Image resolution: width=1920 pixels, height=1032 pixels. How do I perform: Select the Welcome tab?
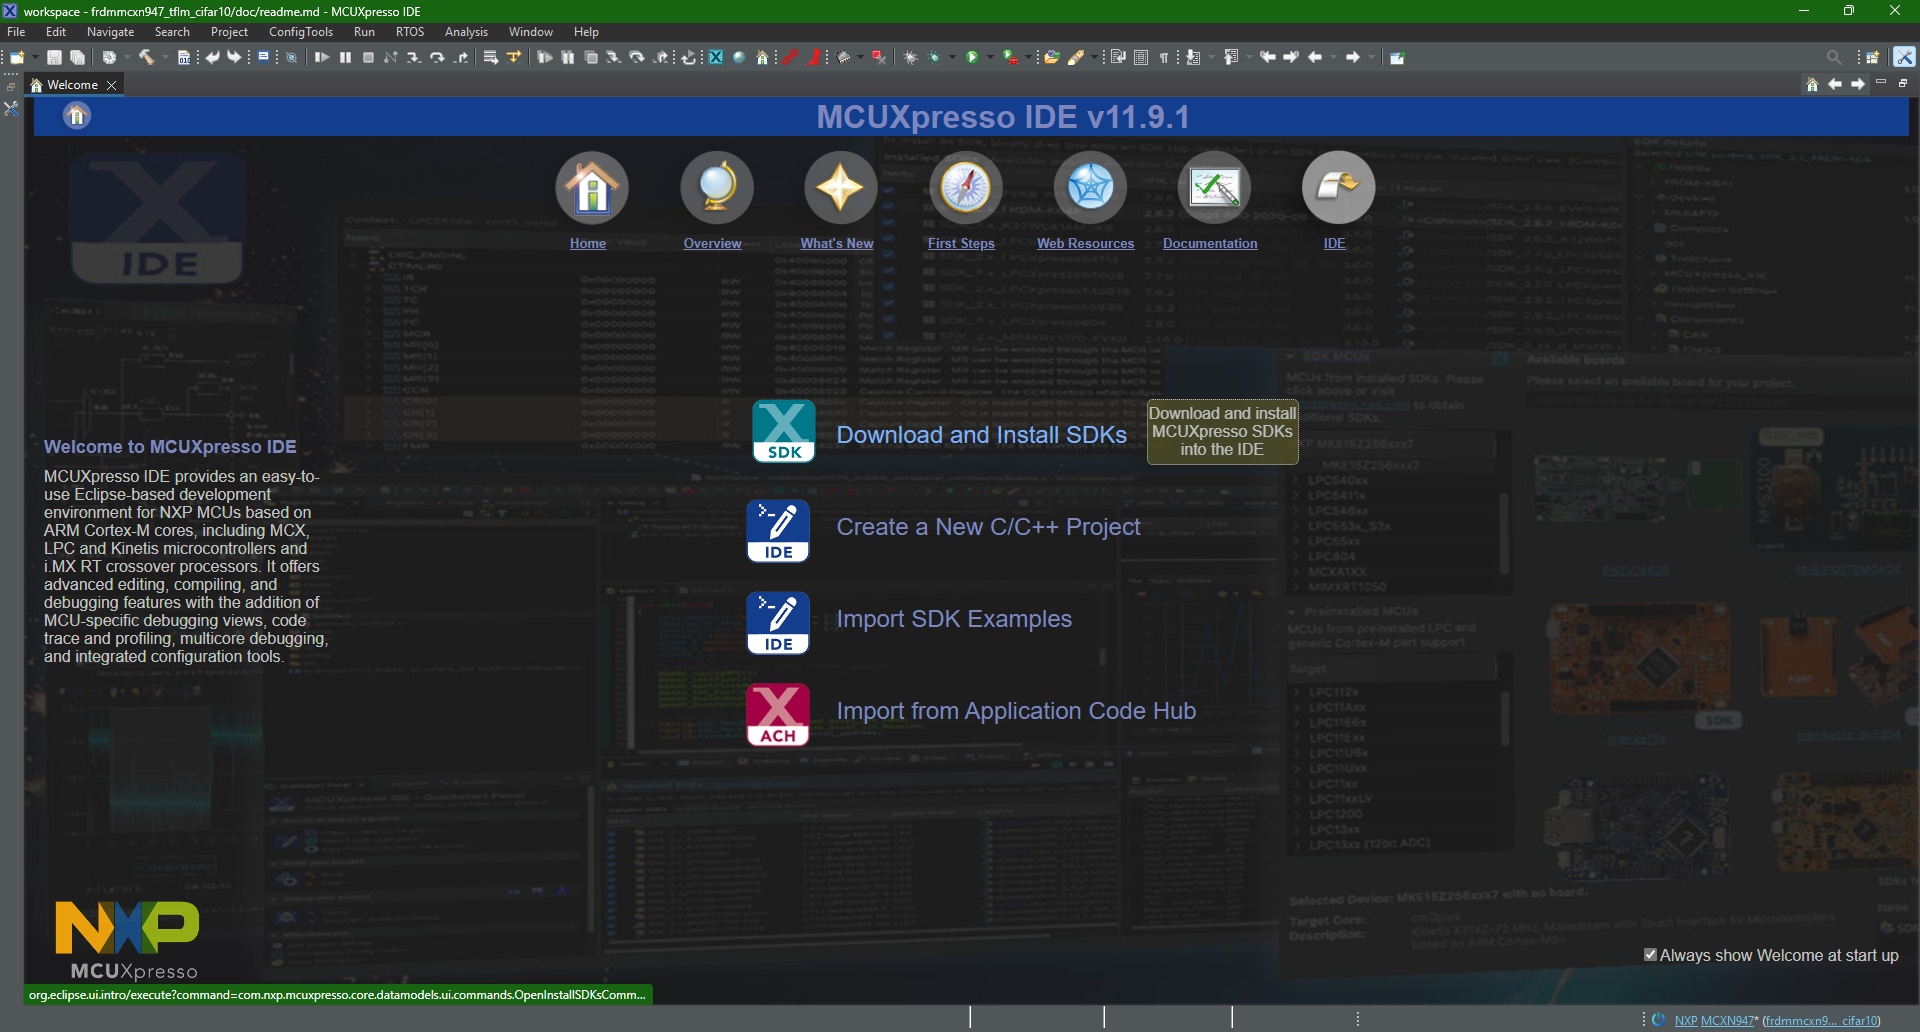pos(72,85)
